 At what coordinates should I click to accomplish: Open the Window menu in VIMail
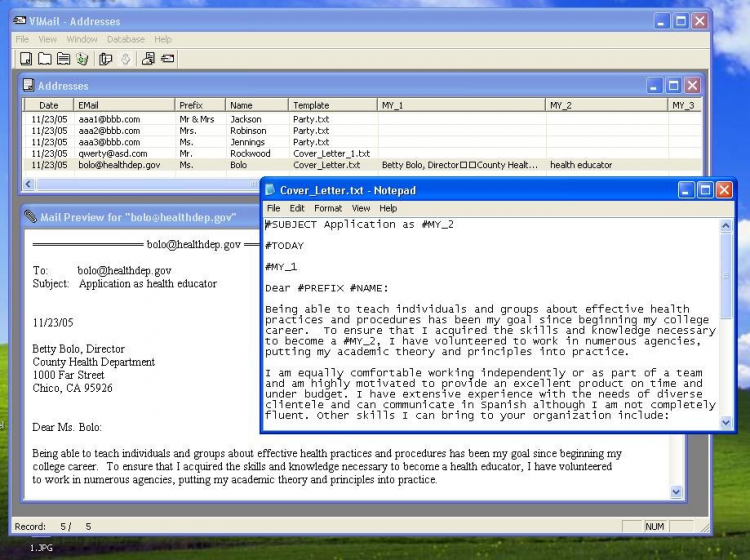(x=82, y=39)
